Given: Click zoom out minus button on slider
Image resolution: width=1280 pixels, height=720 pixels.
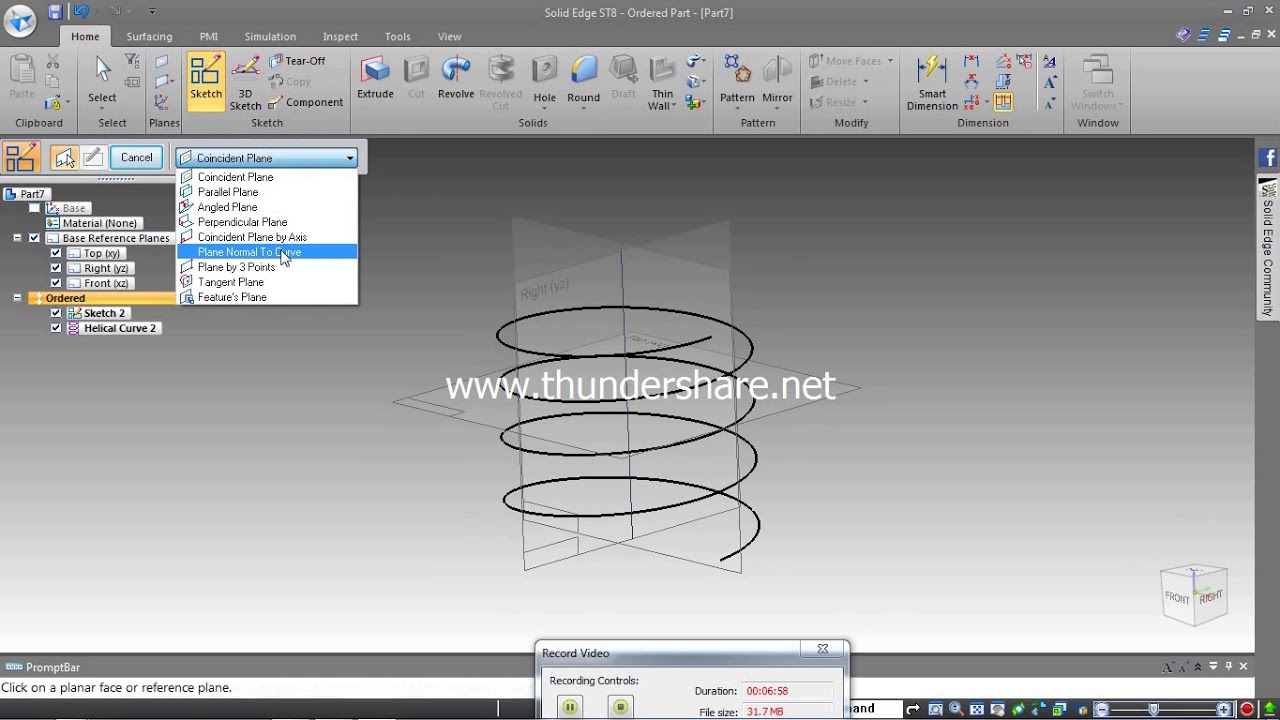Looking at the screenshot, I should [1101, 709].
